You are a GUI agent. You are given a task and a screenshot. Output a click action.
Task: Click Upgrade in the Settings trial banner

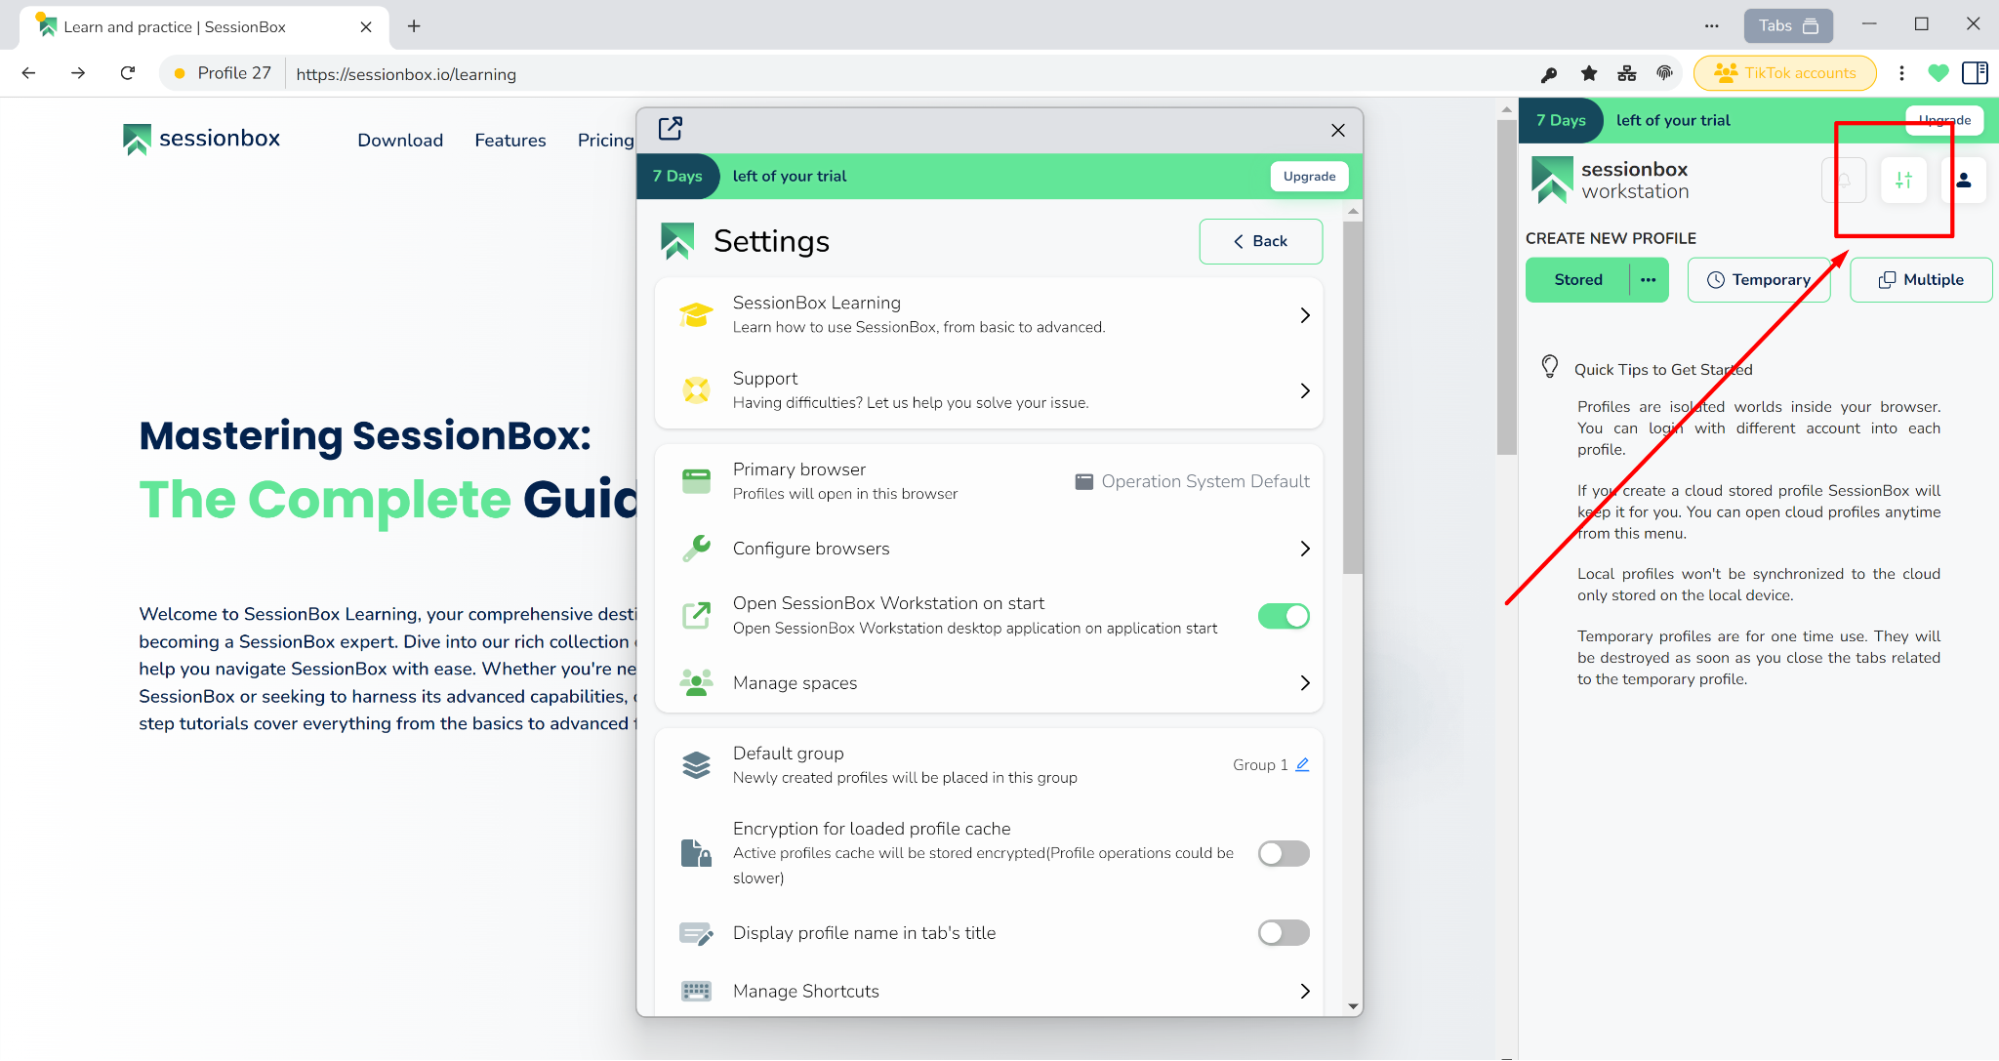(1309, 176)
